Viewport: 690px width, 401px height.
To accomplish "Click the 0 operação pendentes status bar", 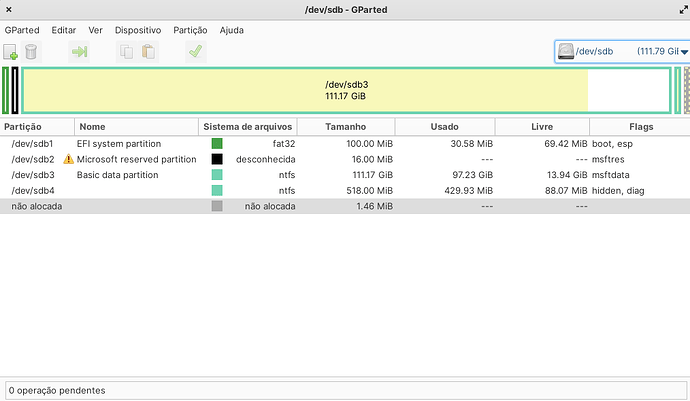I will click(346, 390).
